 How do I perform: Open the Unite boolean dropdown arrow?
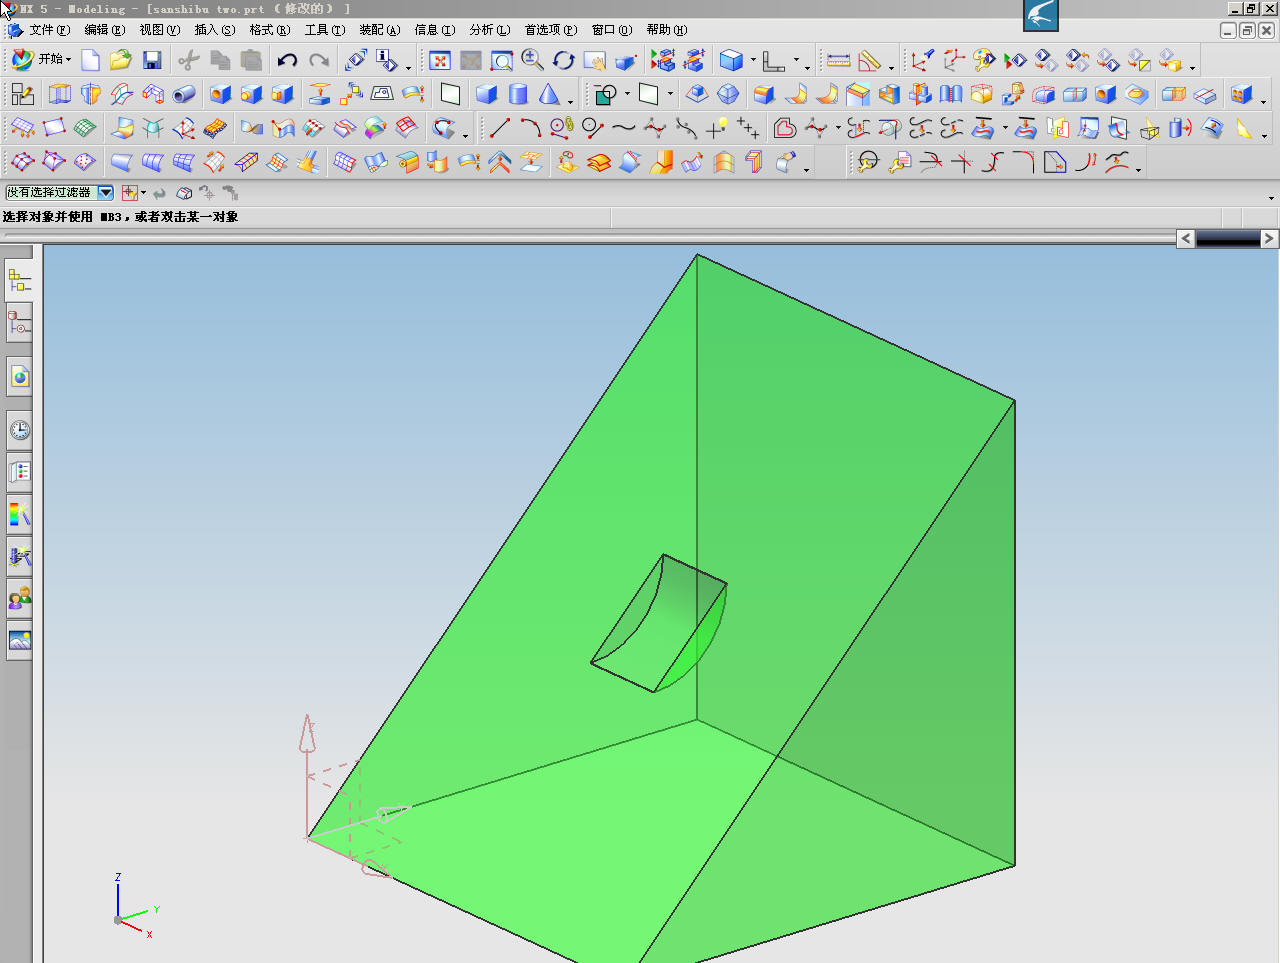point(627,94)
